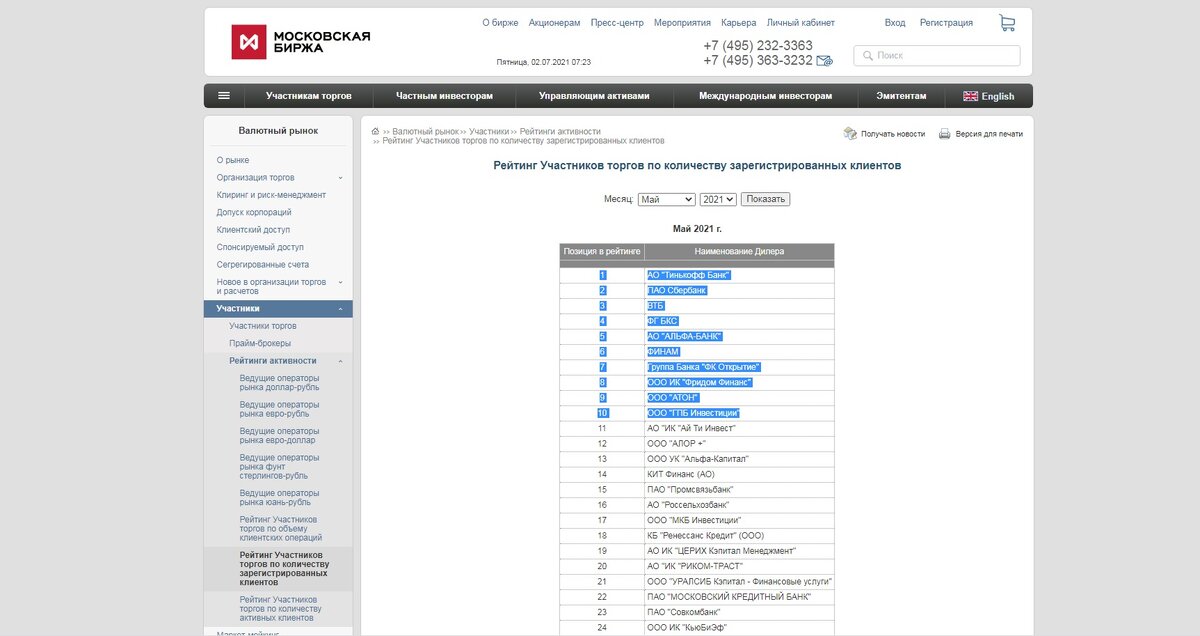Open the Мероприятия link
1200x636 pixels.
[x=682, y=23]
